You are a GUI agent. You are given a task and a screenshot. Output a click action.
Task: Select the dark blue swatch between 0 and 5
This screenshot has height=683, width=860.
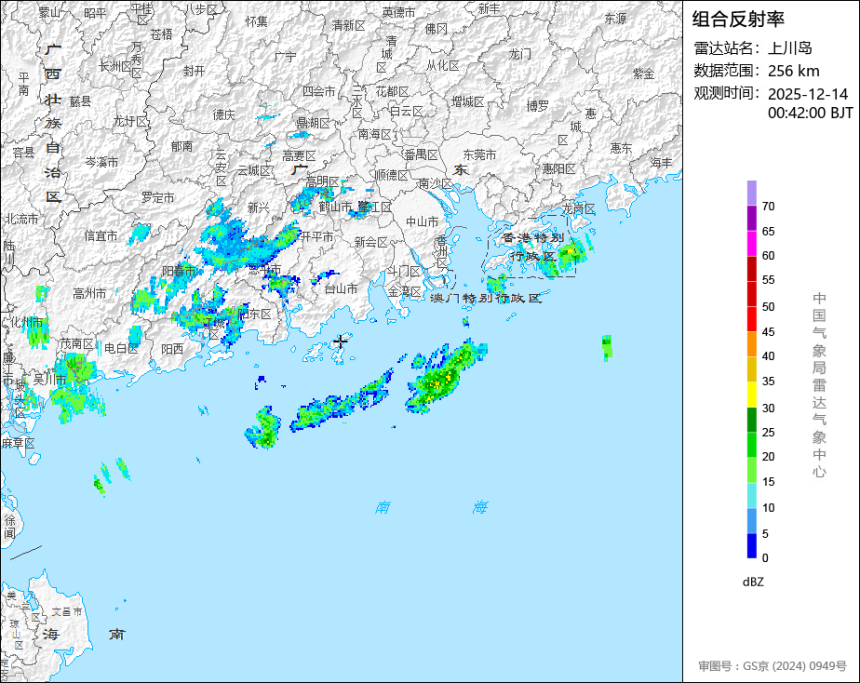point(751,546)
